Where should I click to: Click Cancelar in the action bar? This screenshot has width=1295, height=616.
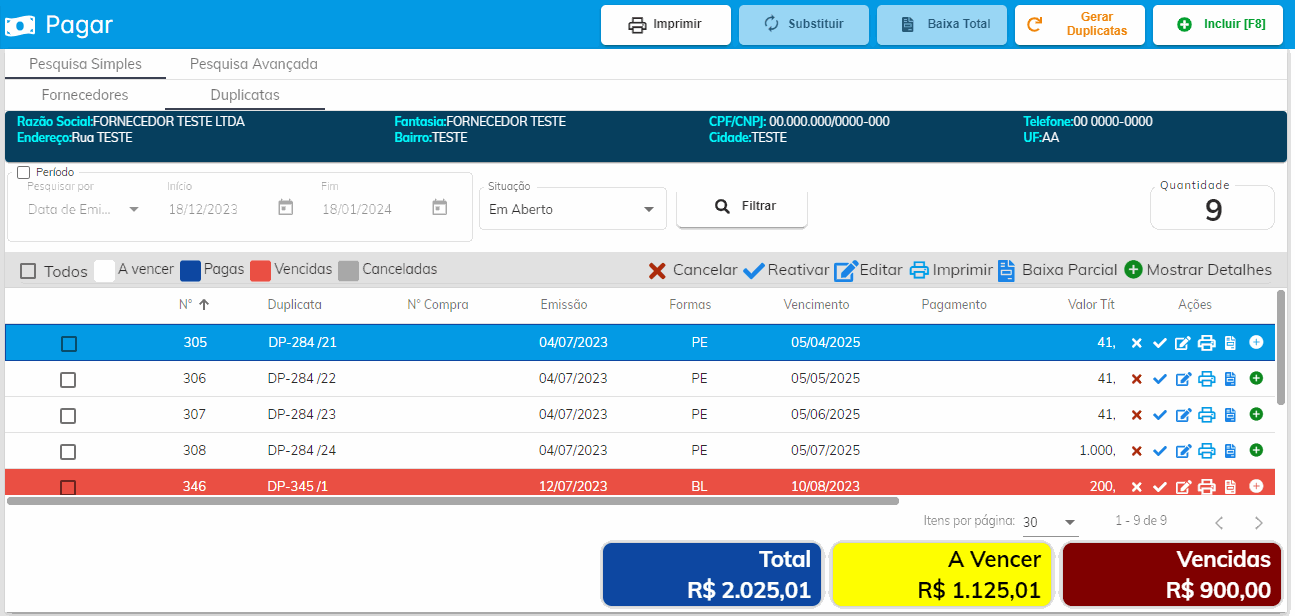click(x=693, y=270)
